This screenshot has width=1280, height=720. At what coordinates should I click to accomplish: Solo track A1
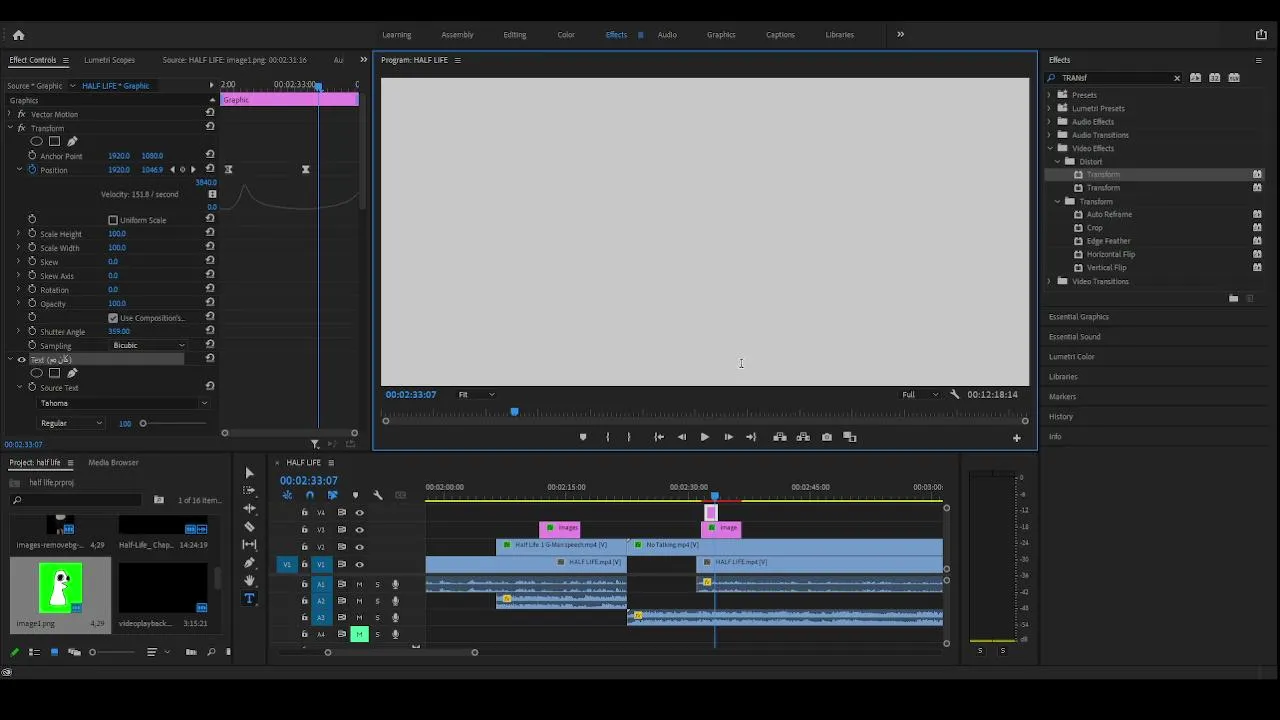[377, 584]
